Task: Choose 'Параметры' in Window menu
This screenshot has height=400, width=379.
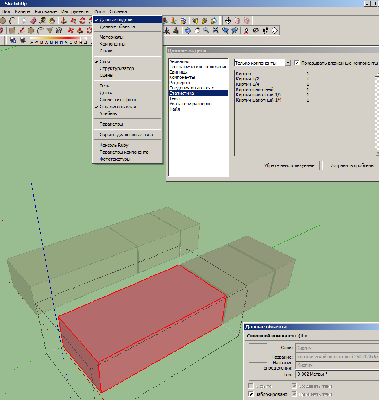Action: pyautogui.click(x=127, y=124)
